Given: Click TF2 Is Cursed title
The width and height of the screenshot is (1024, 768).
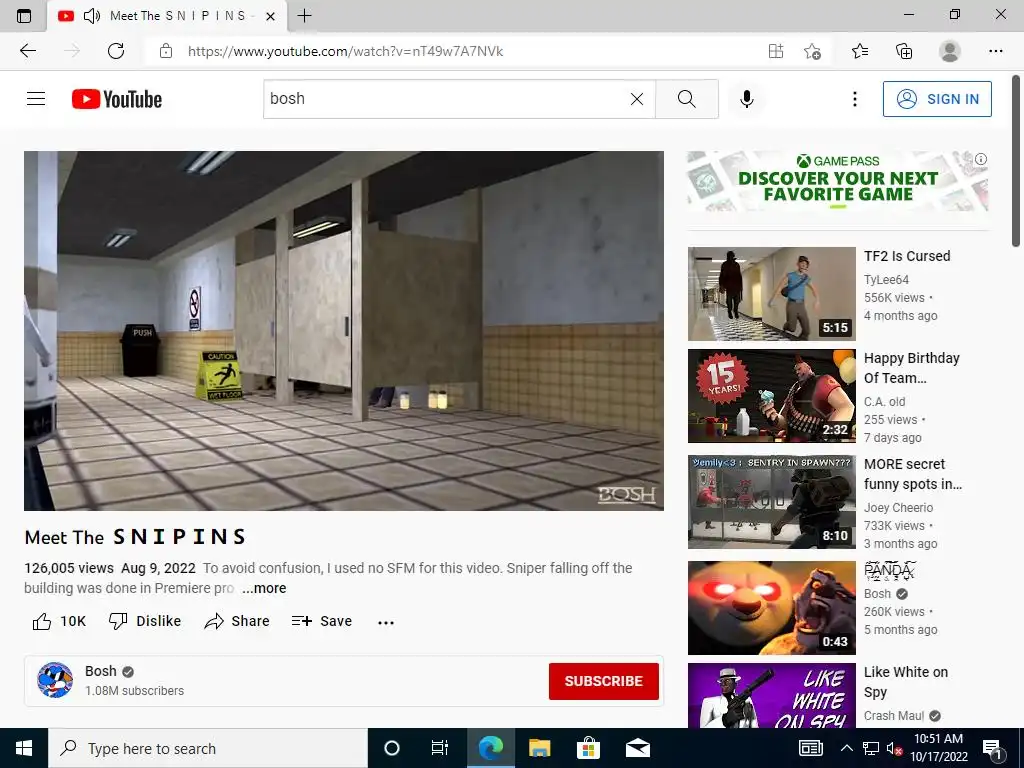Looking at the screenshot, I should pyautogui.click(x=907, y=256).
